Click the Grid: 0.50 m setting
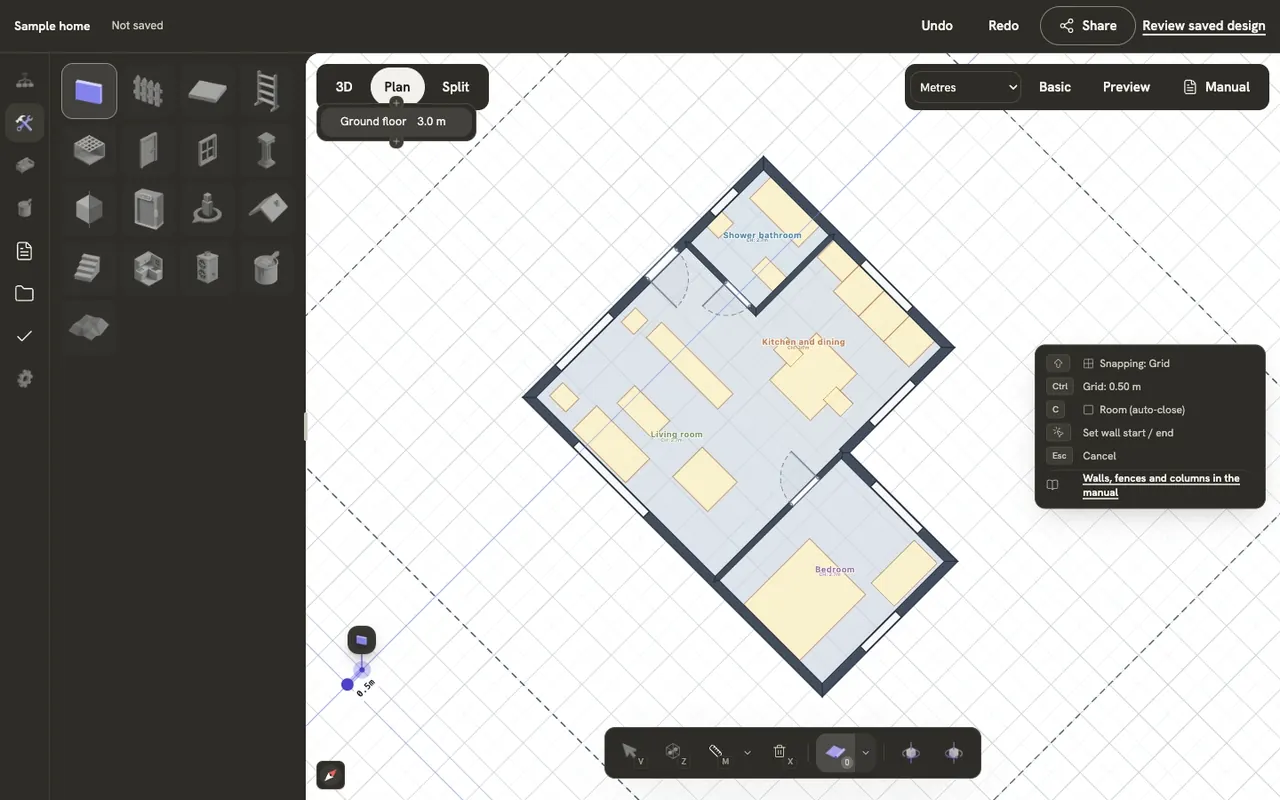This screenshot has height=800, width=1280. 1112,387
